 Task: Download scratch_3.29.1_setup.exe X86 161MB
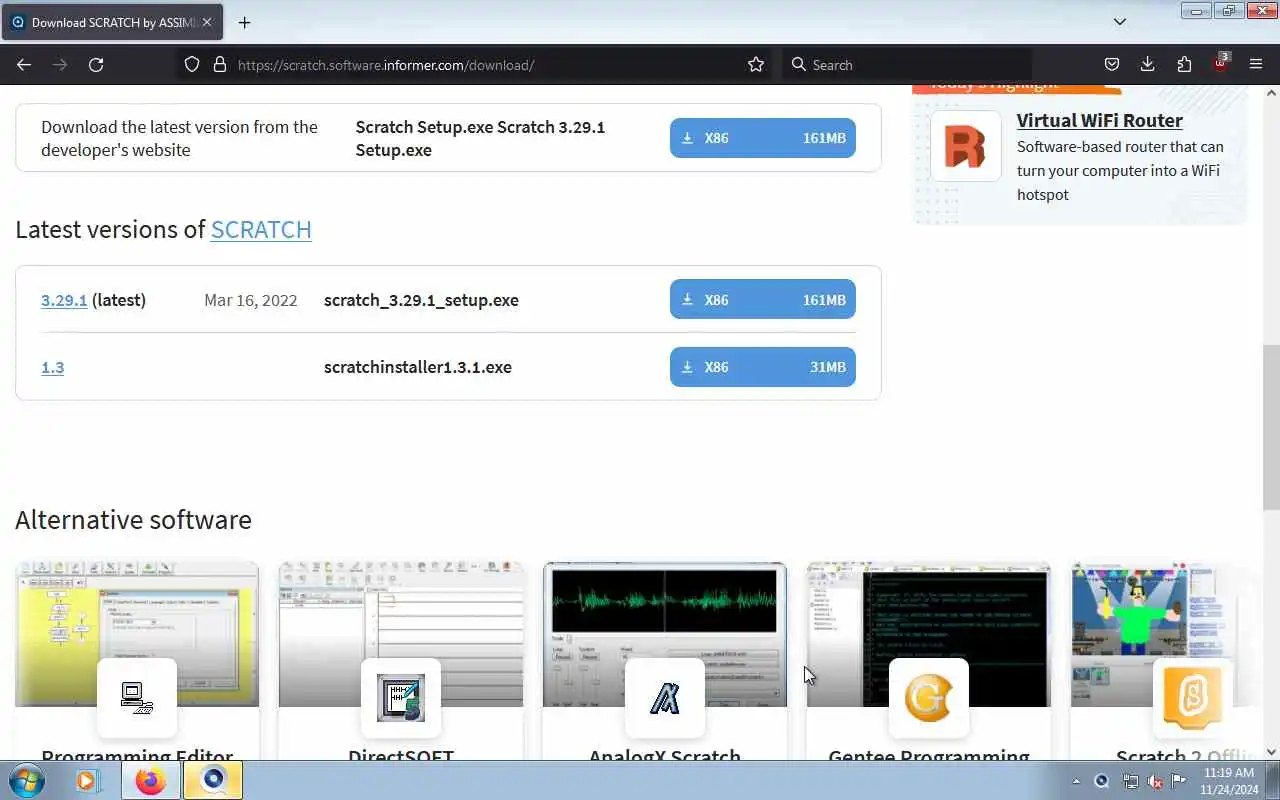coord(762,299)
